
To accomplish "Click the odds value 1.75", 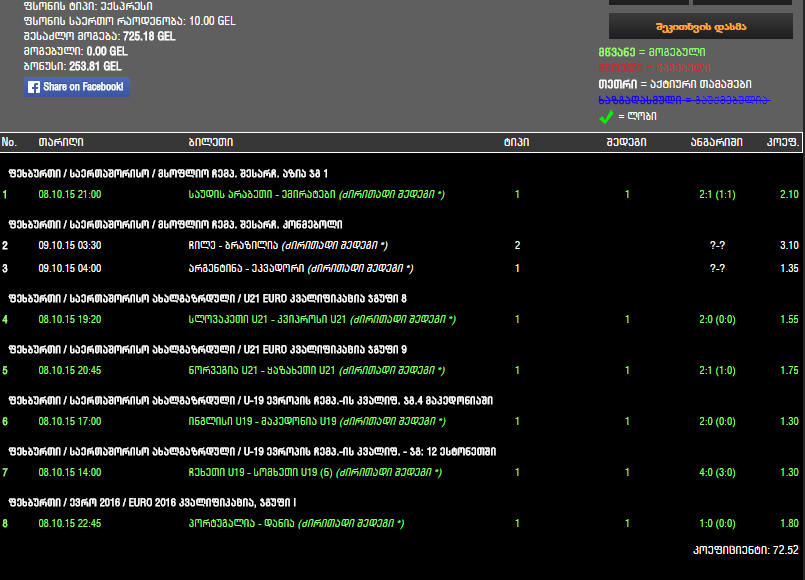I will coord(789,370).
